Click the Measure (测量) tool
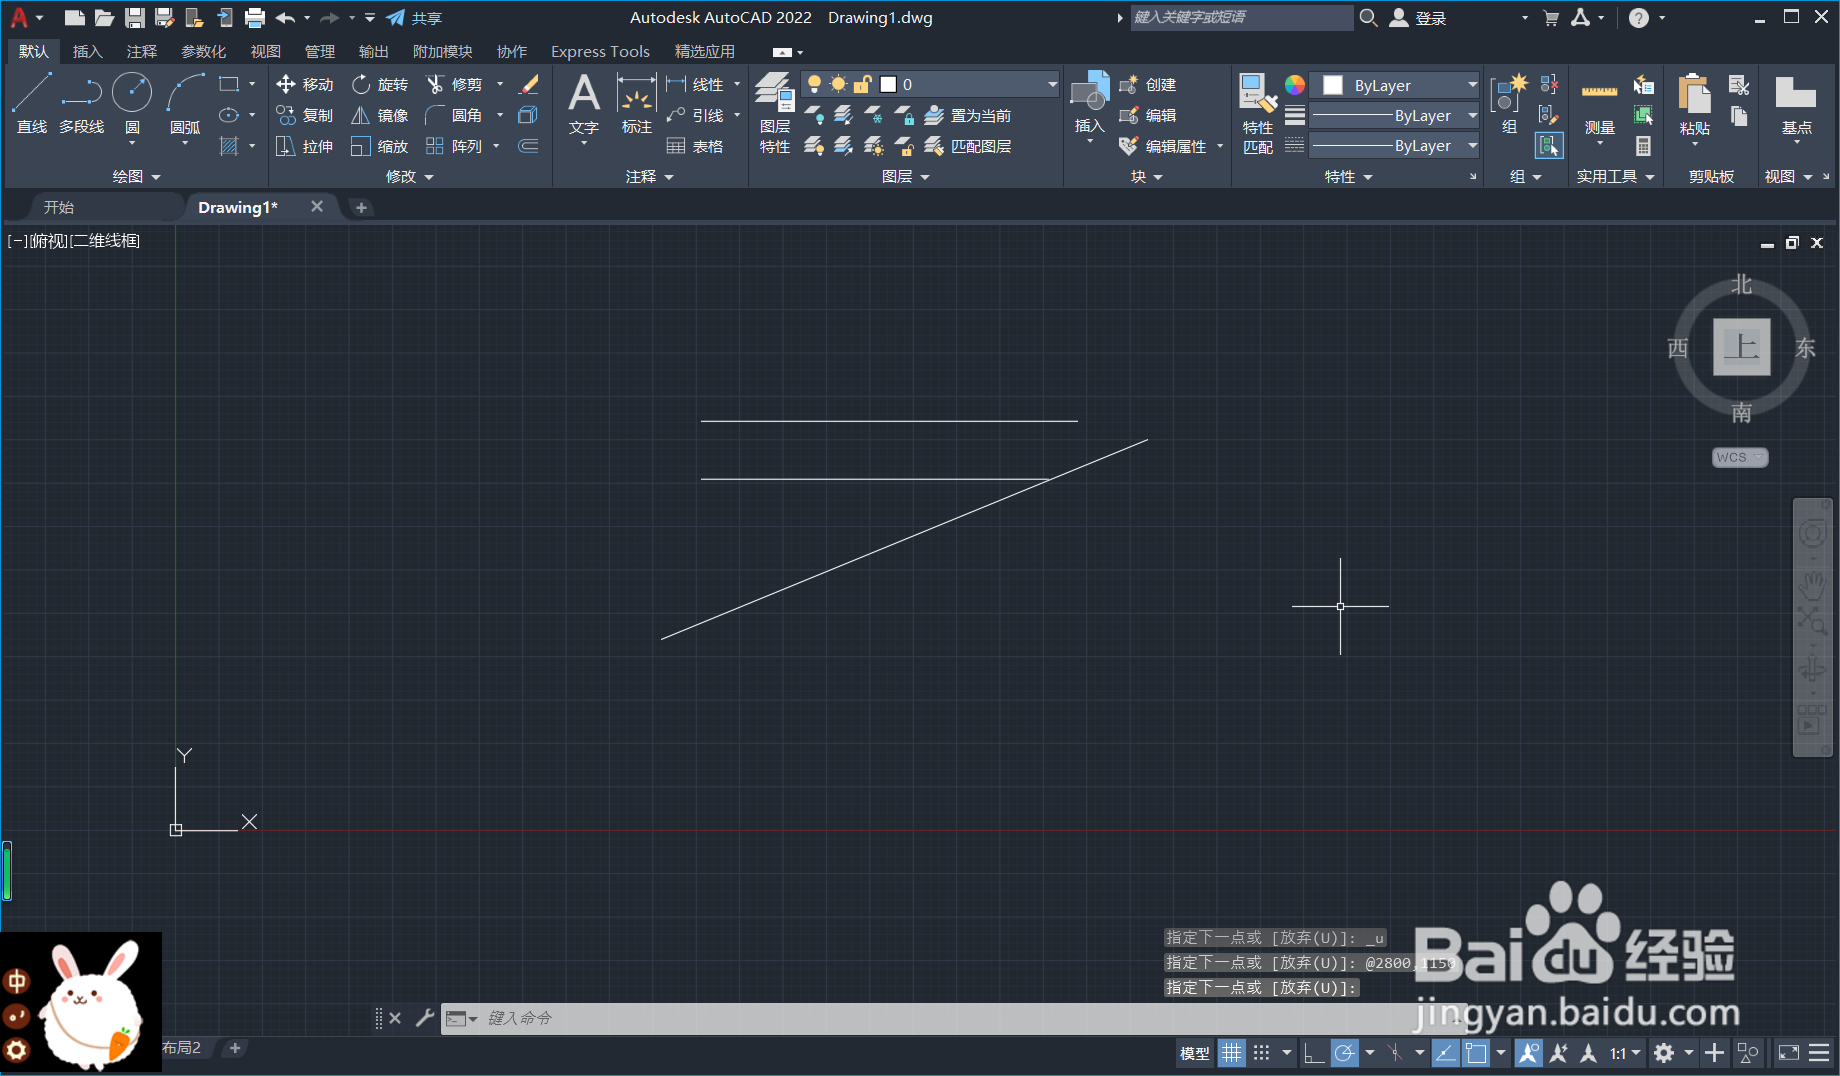Viewport: 1840px width, 1076px height. pyautogui.click(x=1600, y=103)
